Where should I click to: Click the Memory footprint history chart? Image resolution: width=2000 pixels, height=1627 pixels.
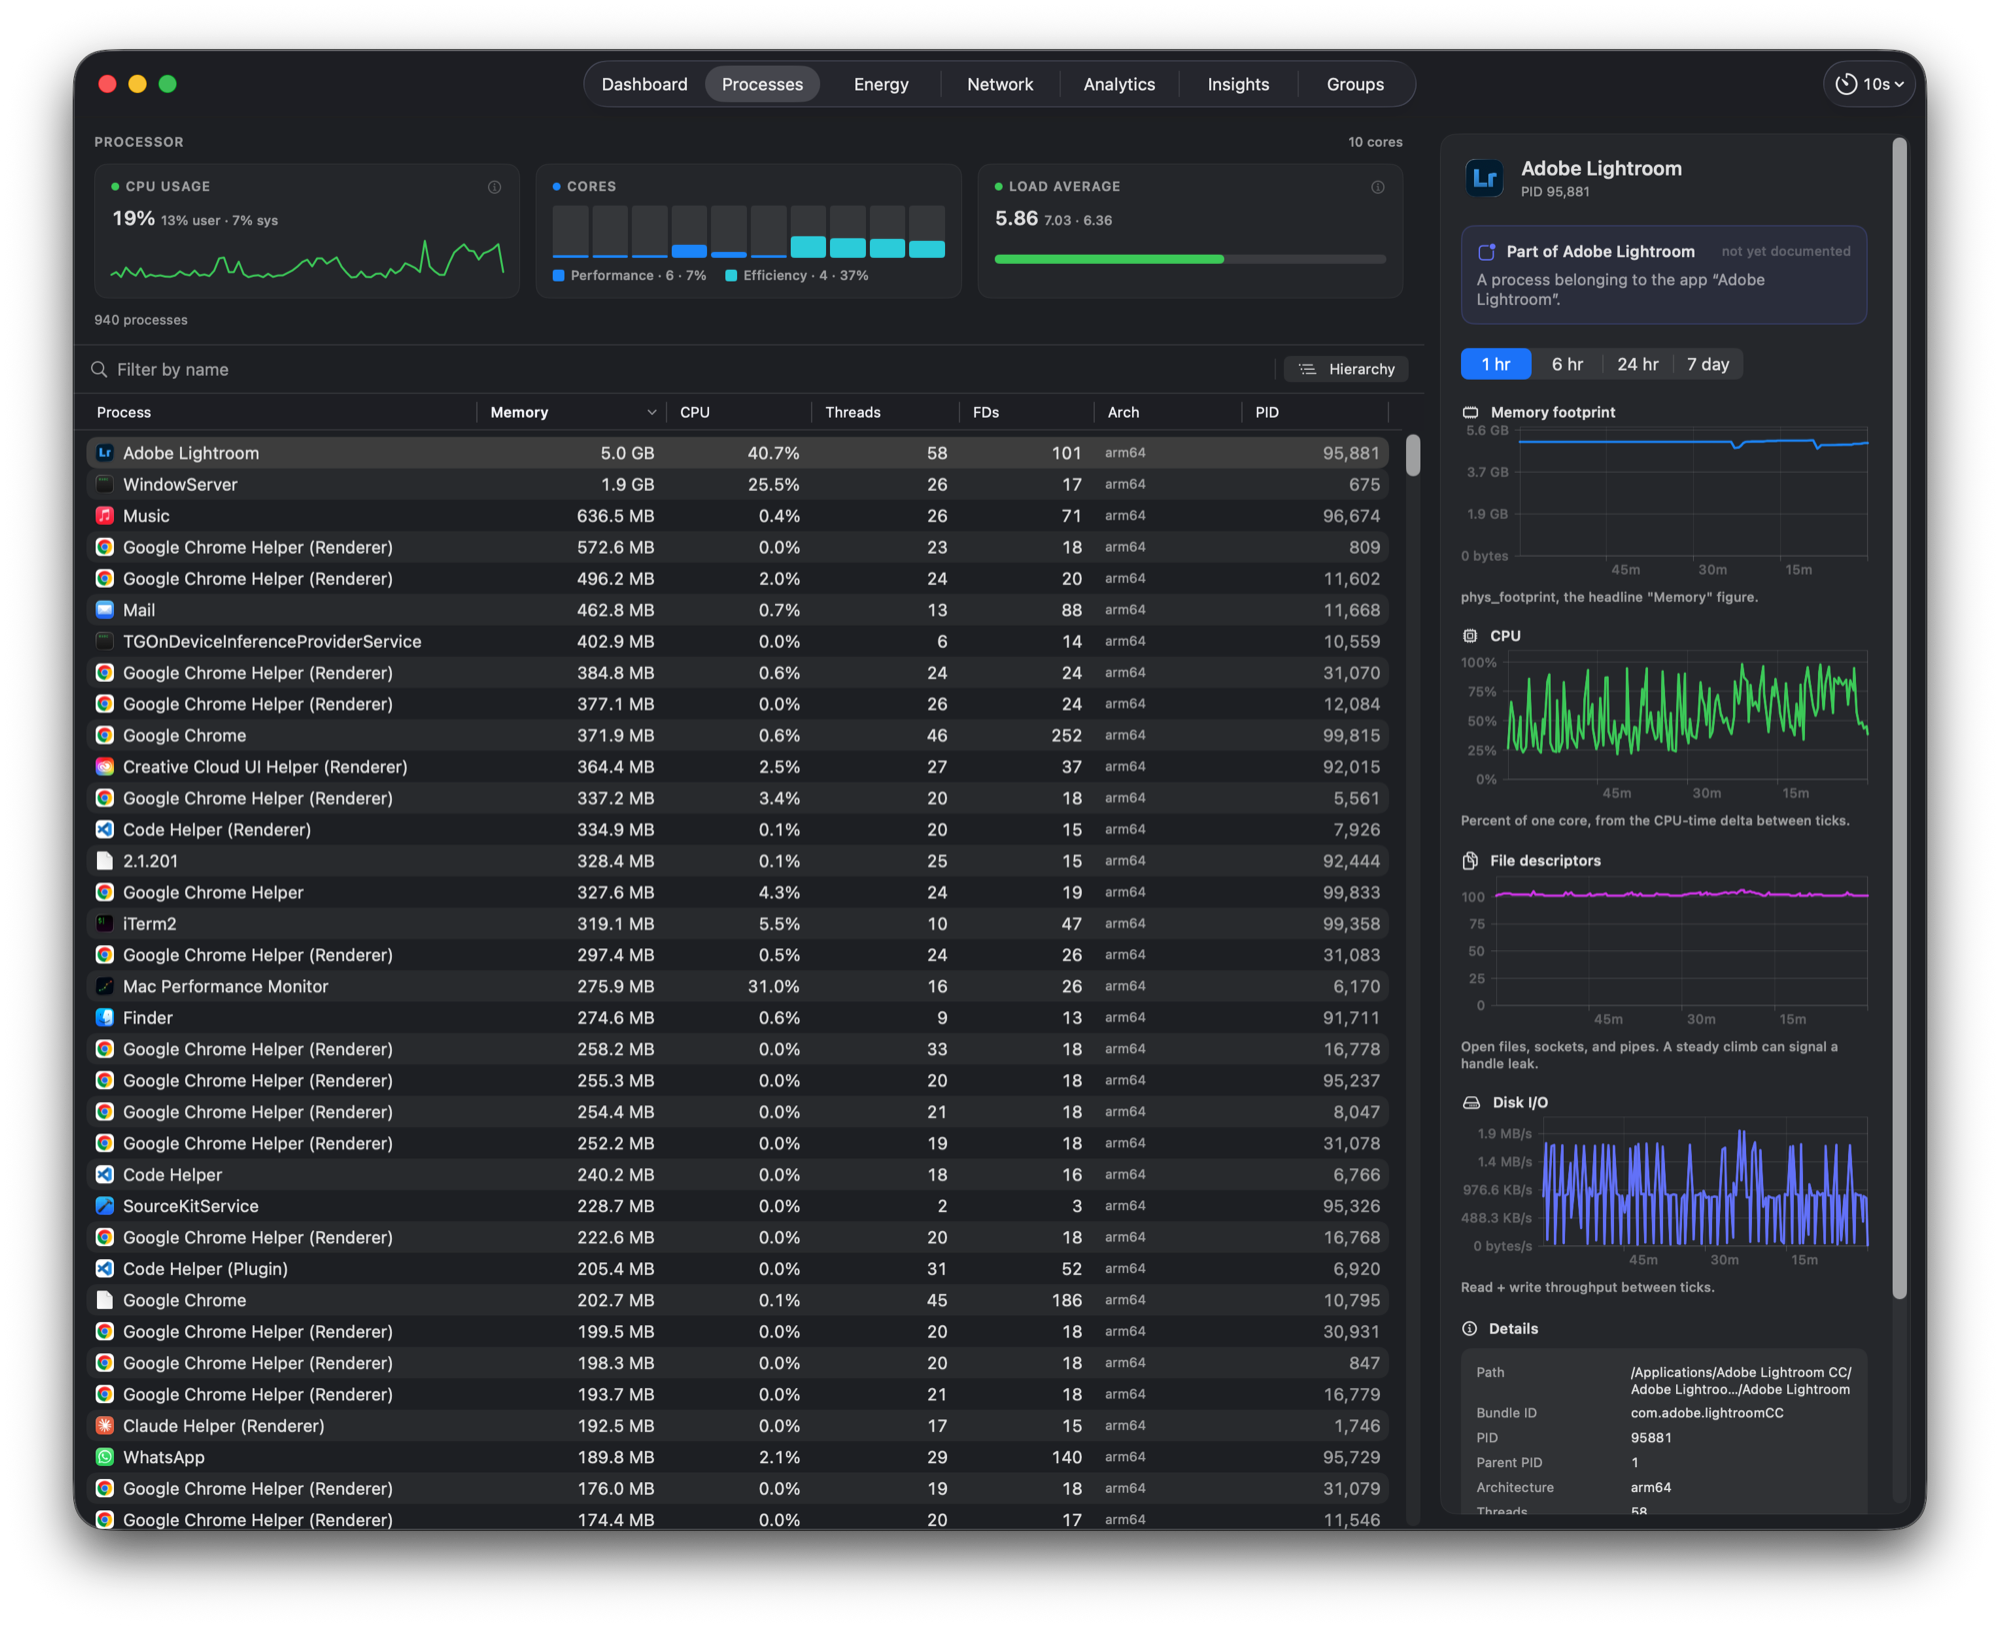[1692, 493]
